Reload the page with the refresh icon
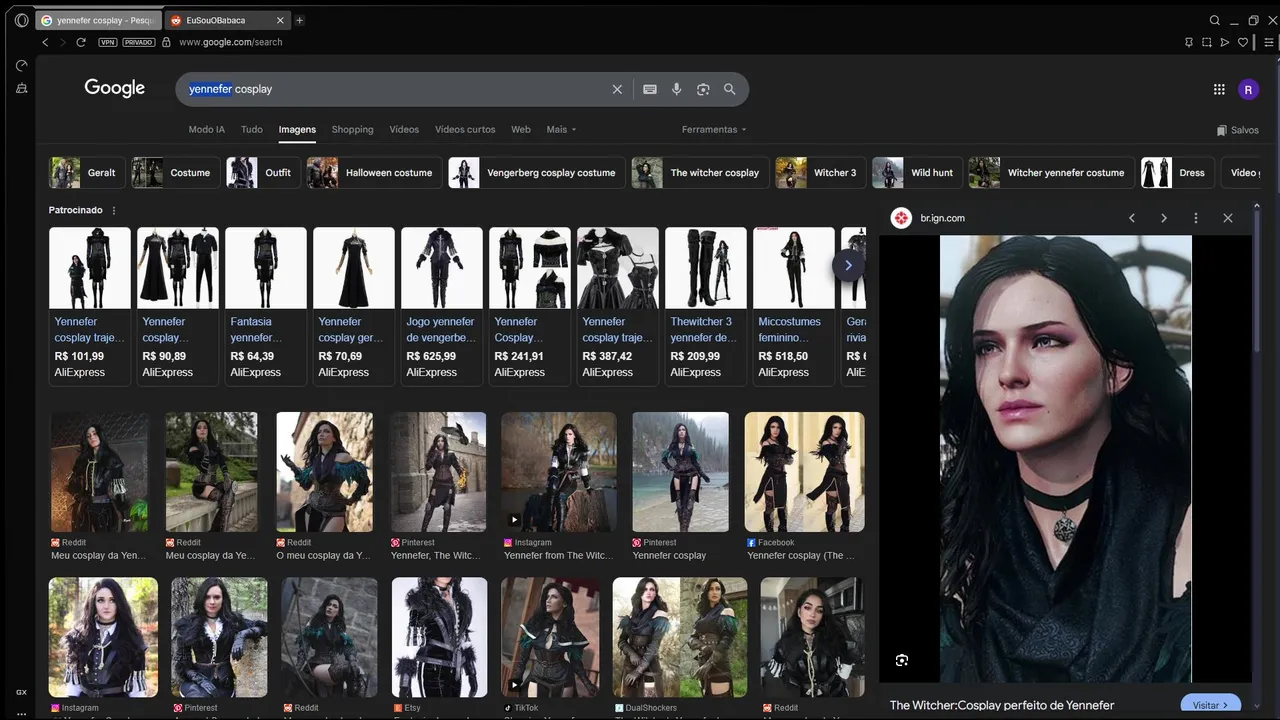 pyautogui.click(x=81, y=42)
